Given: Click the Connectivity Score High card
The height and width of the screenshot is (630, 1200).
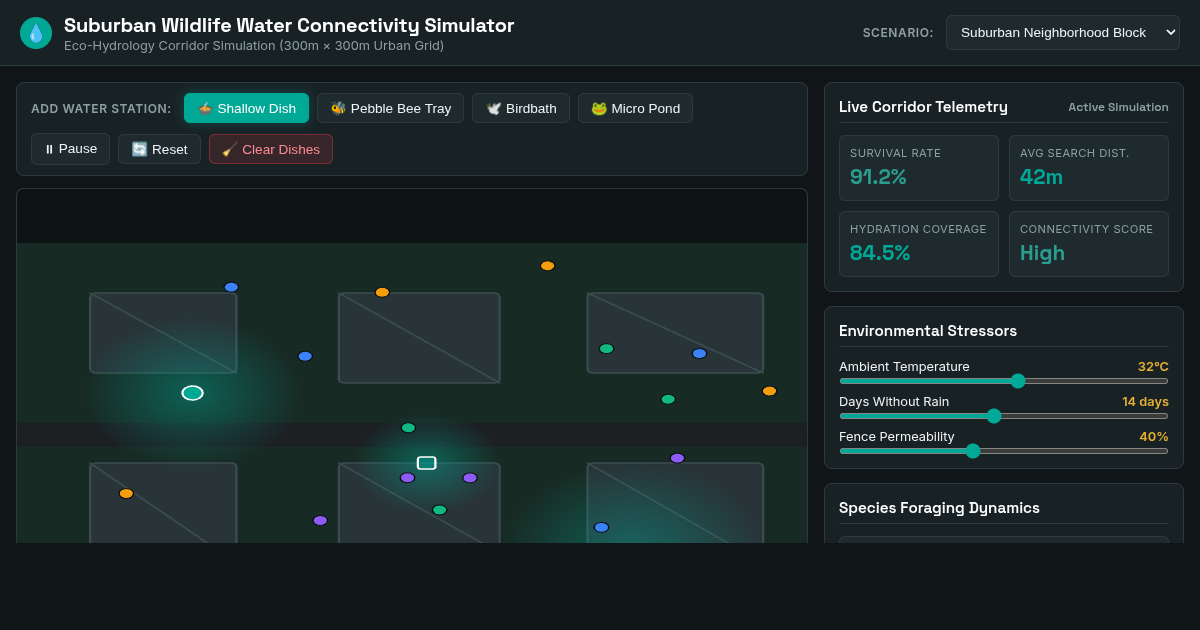Looking at the screenshot, I should pyautogui.click(x=1088, y=244).
